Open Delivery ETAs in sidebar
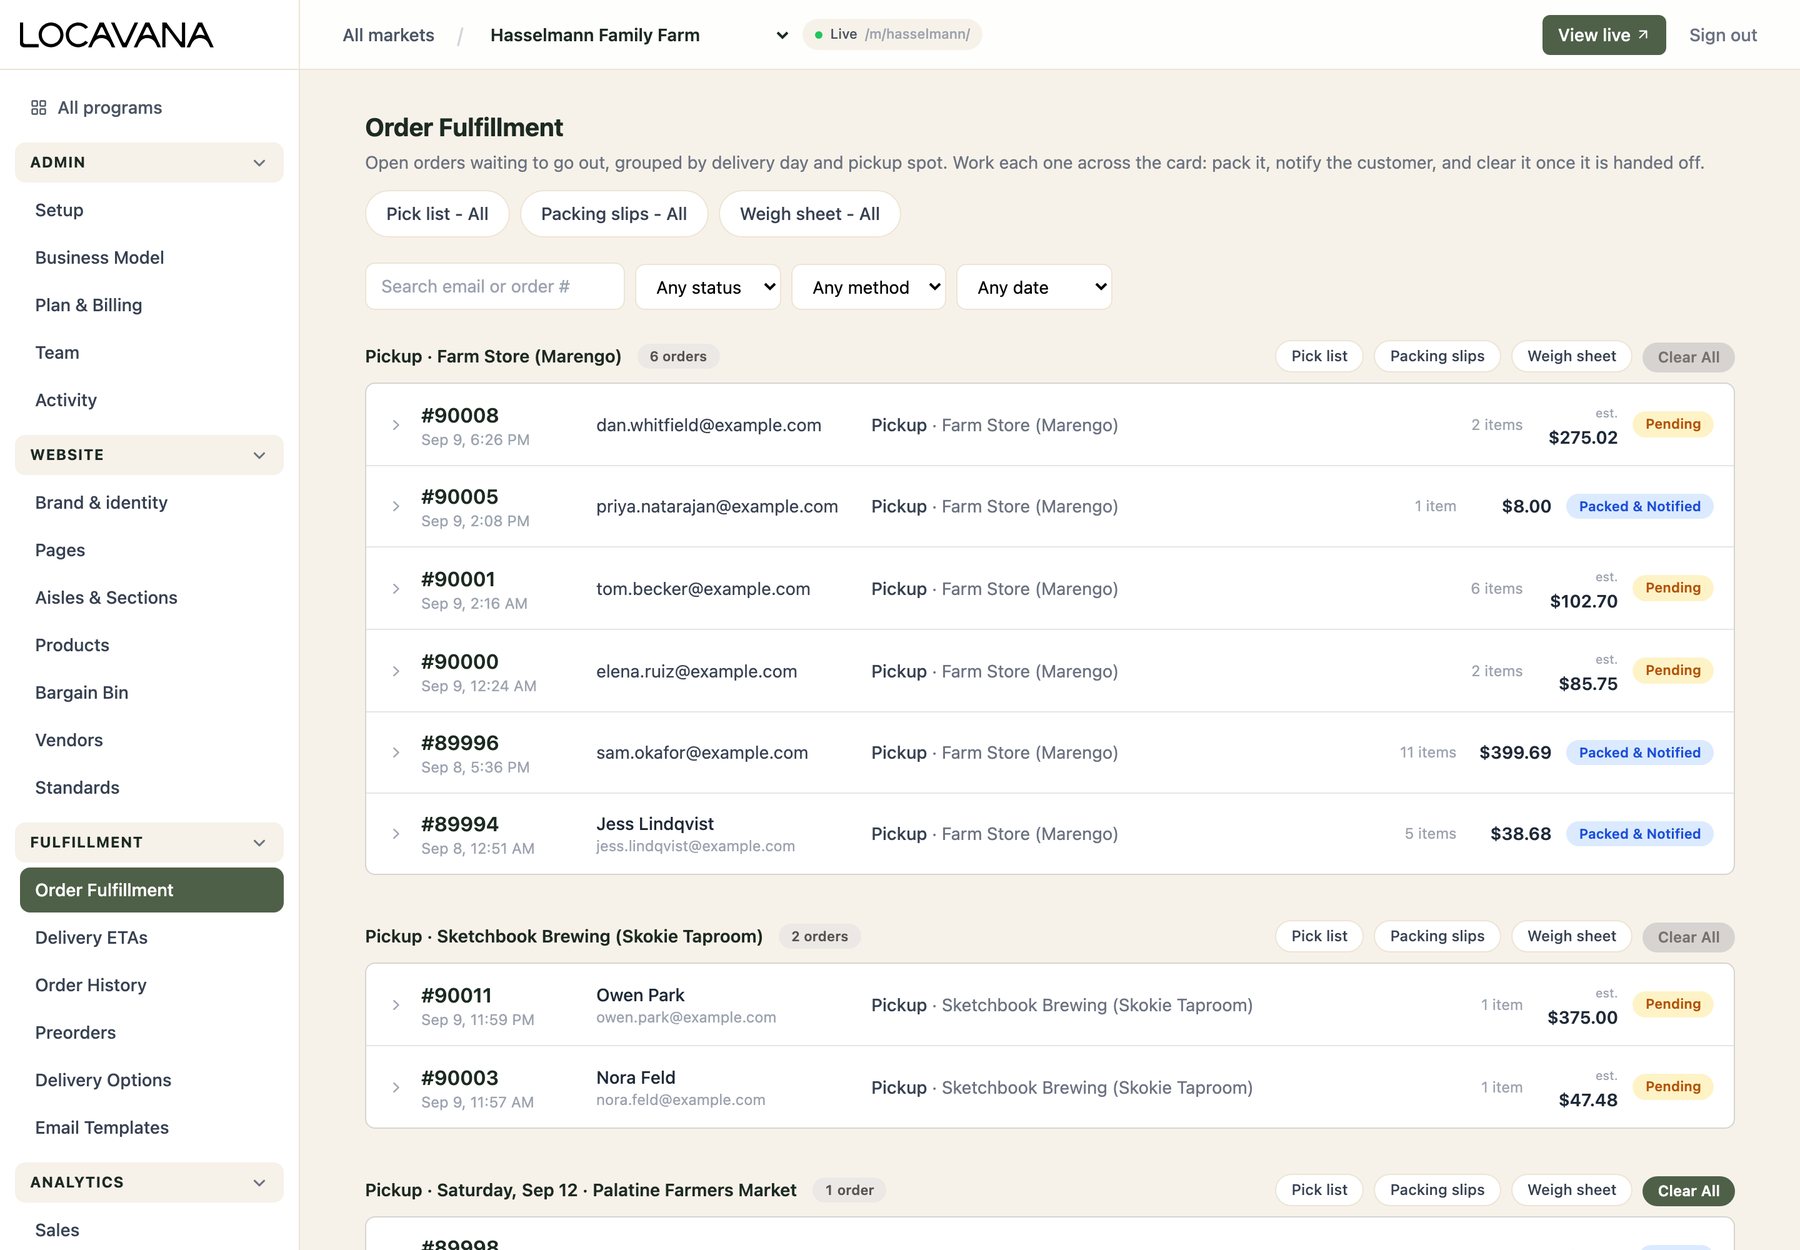The width and height of the screenshot is (1800, 1250). [x=91, y=938]
